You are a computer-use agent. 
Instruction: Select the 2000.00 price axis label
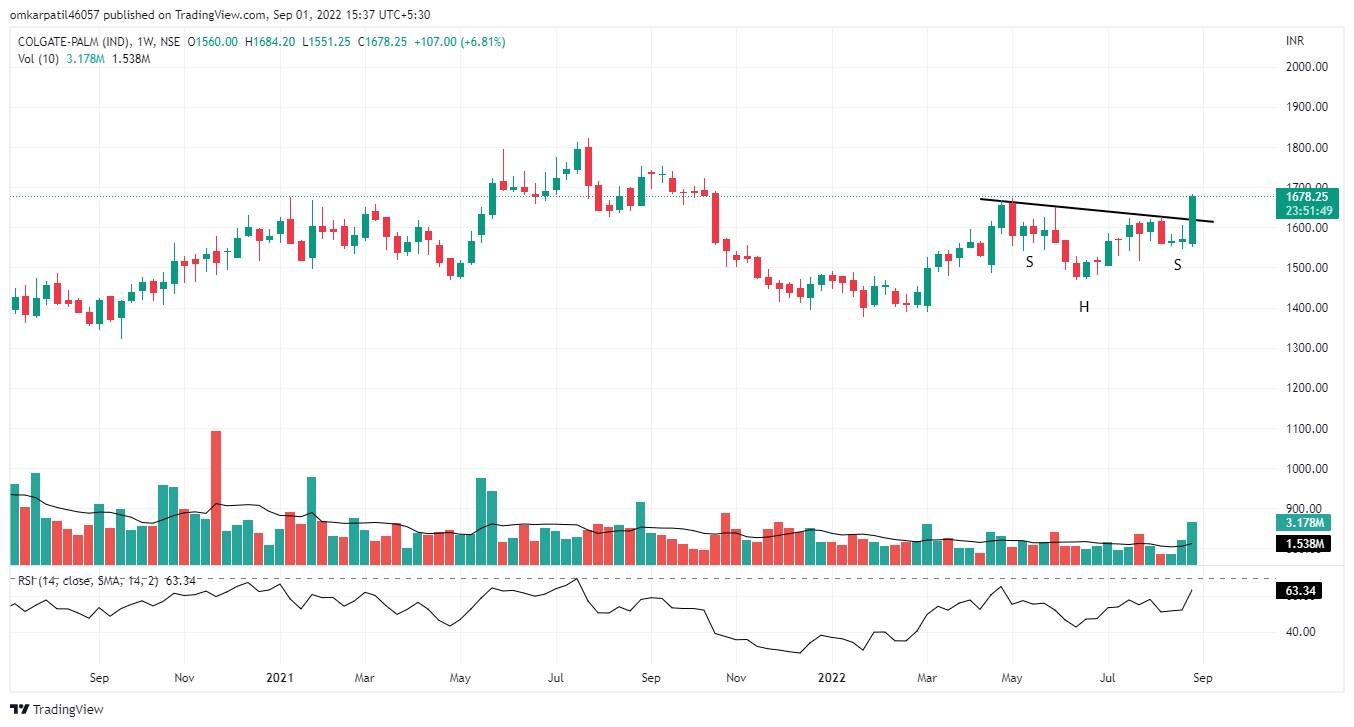(x=1306, y=67)
